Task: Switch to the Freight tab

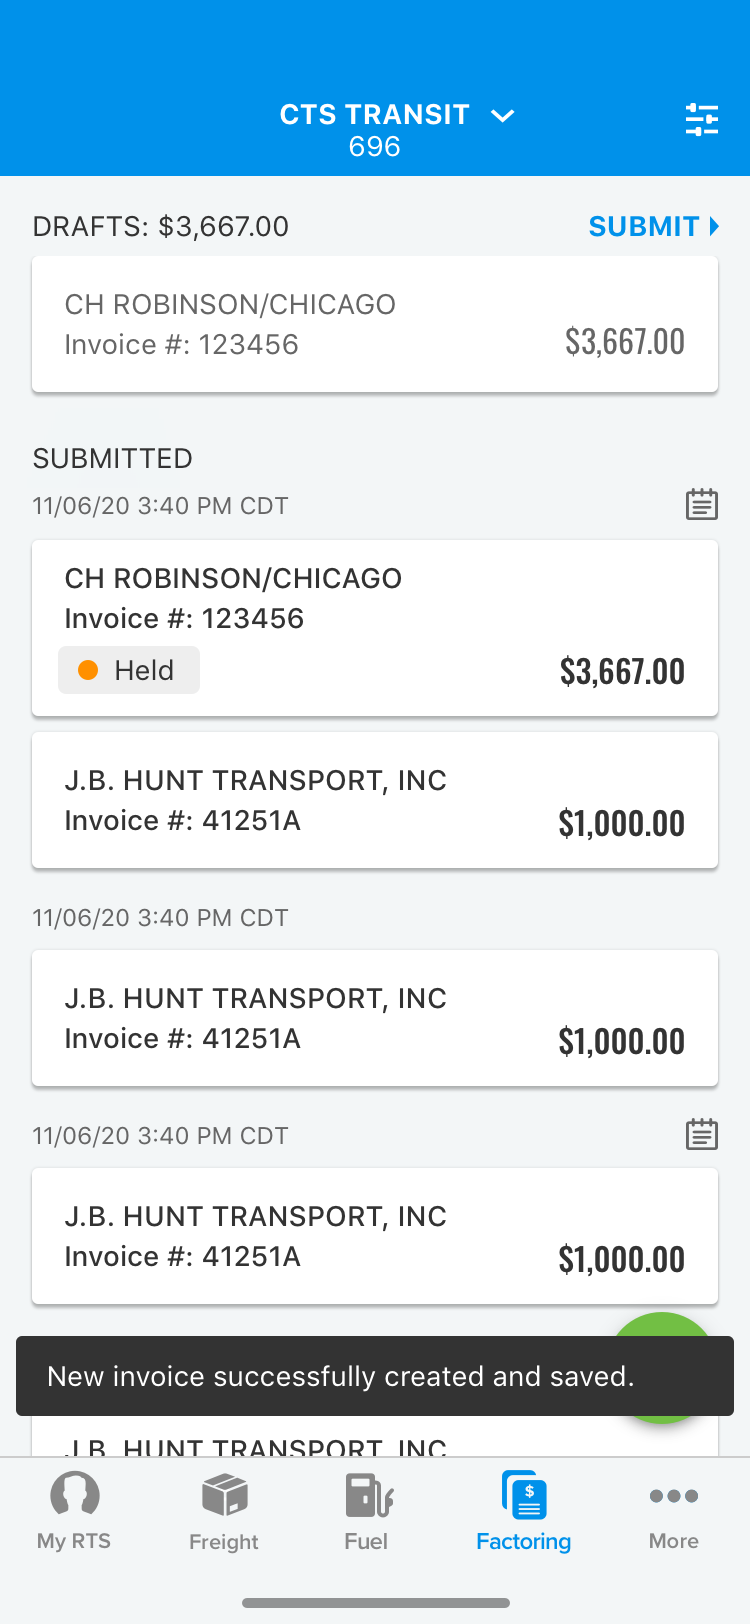Action: 224,1511
